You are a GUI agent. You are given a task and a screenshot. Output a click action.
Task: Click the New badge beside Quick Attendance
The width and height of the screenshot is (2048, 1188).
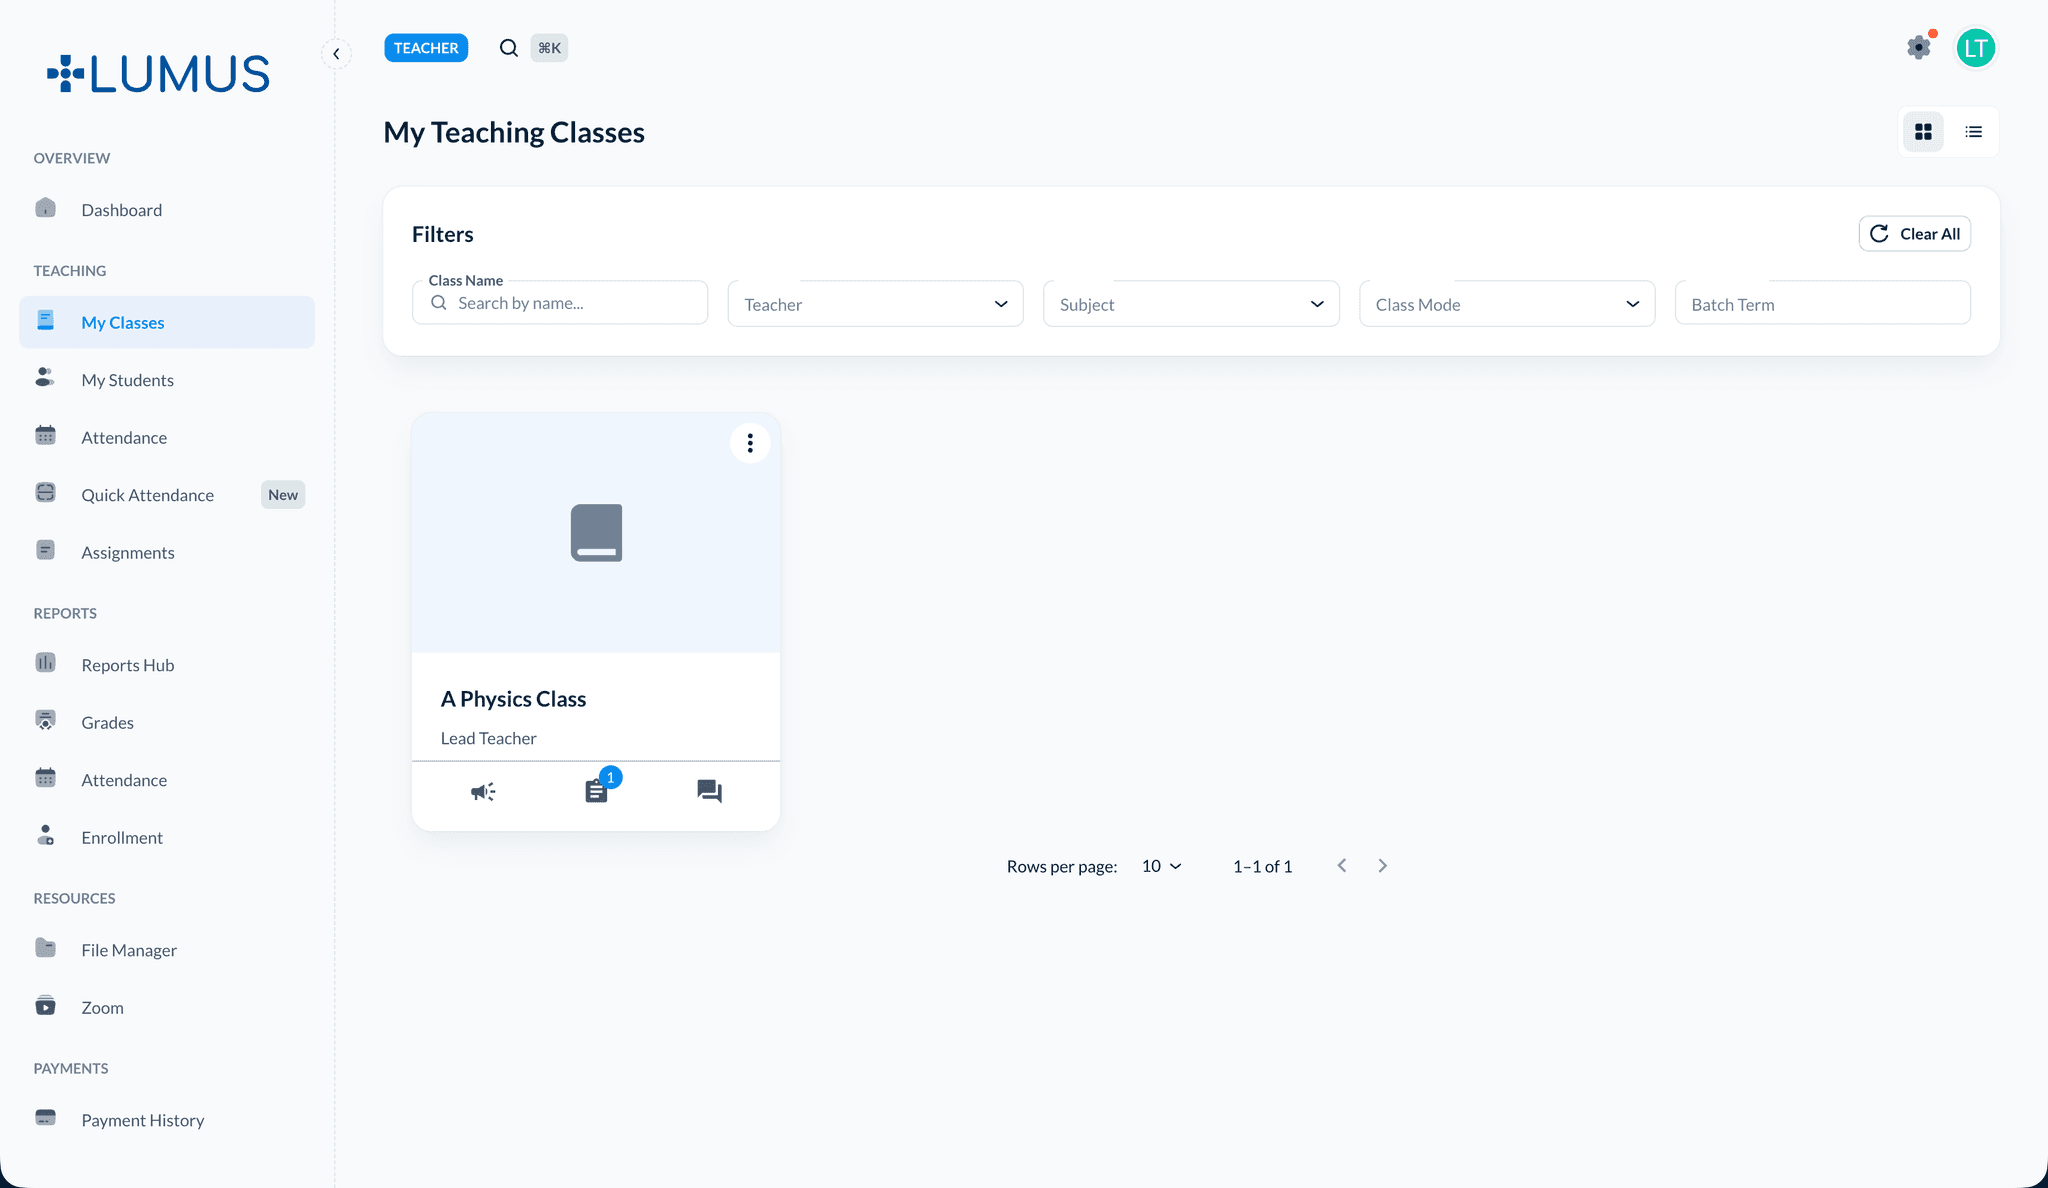tap(283, 495)
